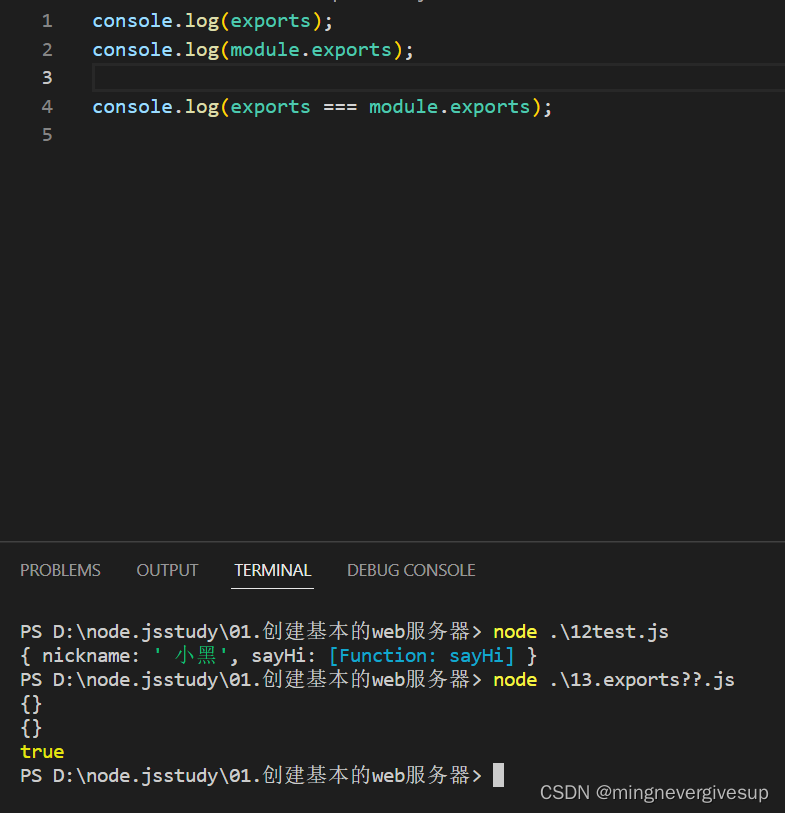This screenshot has width=785, height=813.
Task: Click line number 5 in the gutter
Action: [47, 135]
